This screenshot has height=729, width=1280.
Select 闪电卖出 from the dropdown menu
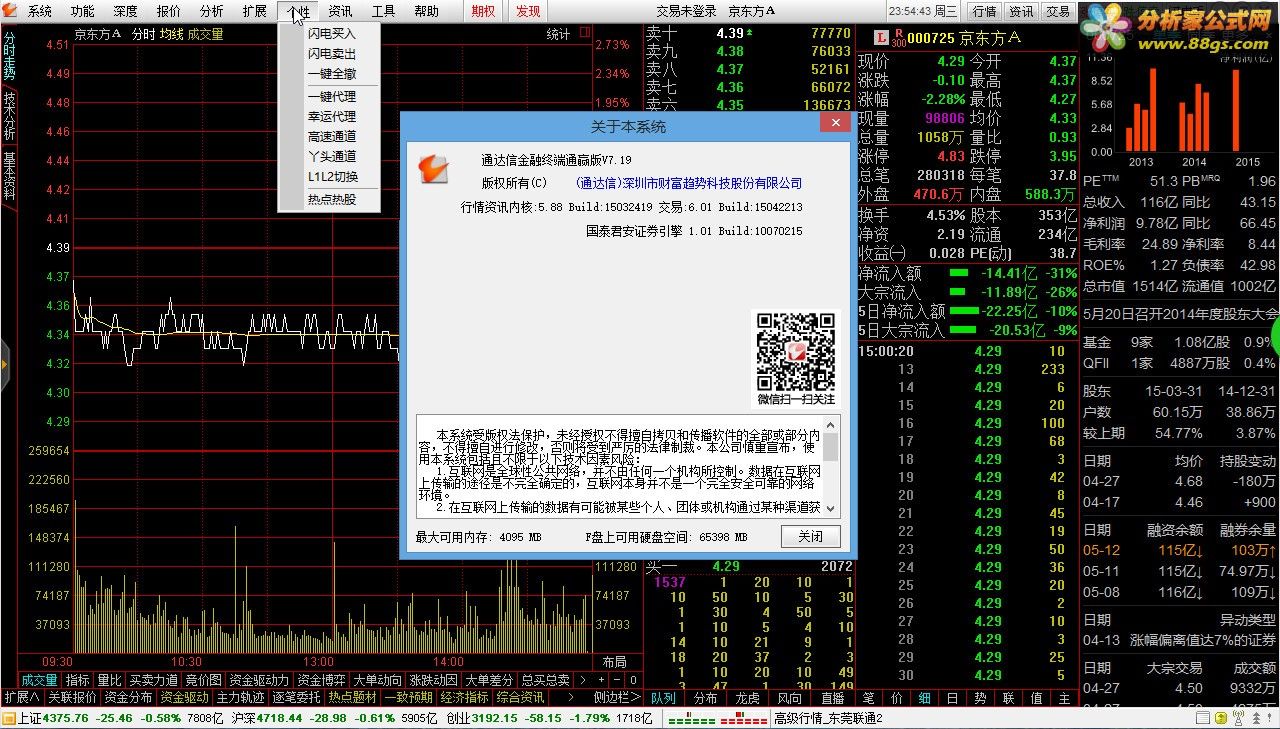point(332,54)
